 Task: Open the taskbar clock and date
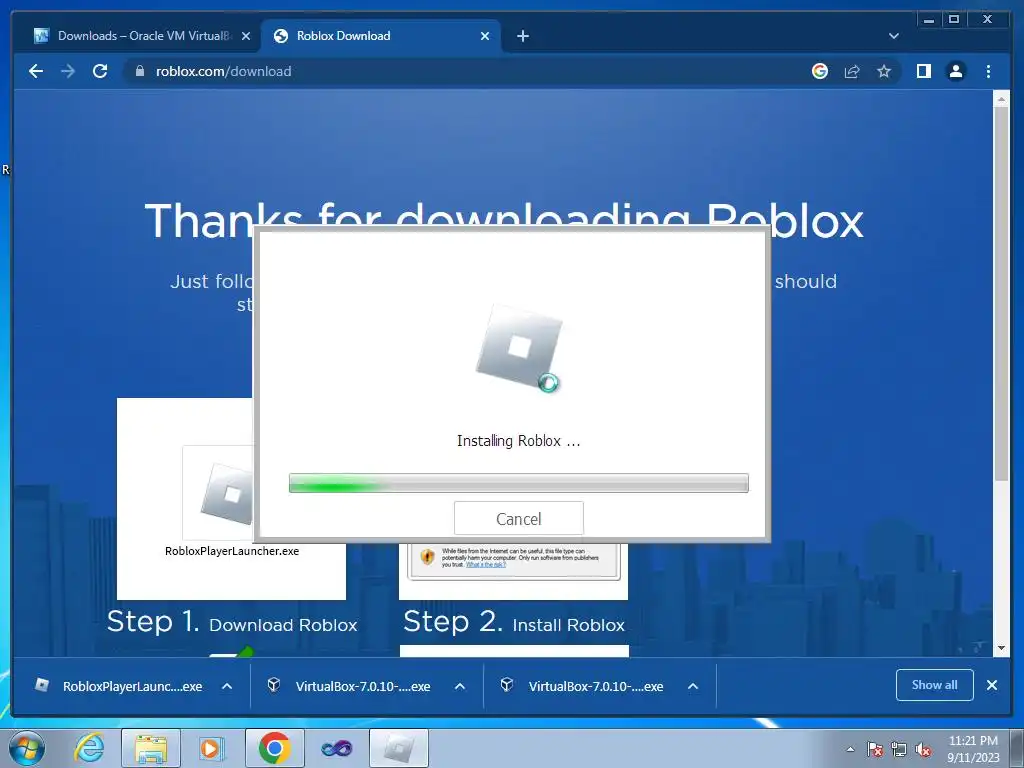coord(973,749)
